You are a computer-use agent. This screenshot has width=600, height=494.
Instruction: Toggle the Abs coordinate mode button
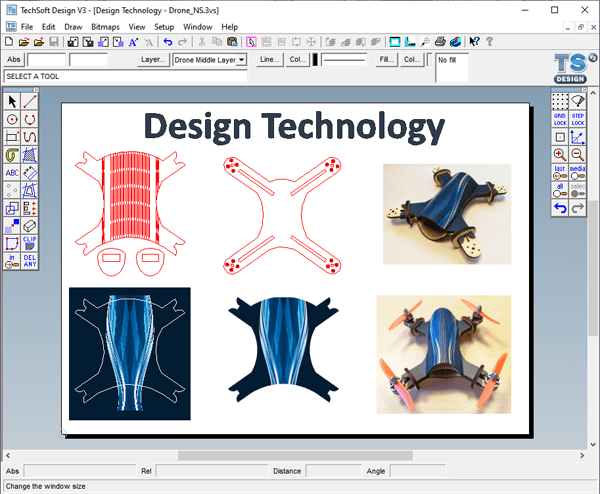[x=13, y=60]
